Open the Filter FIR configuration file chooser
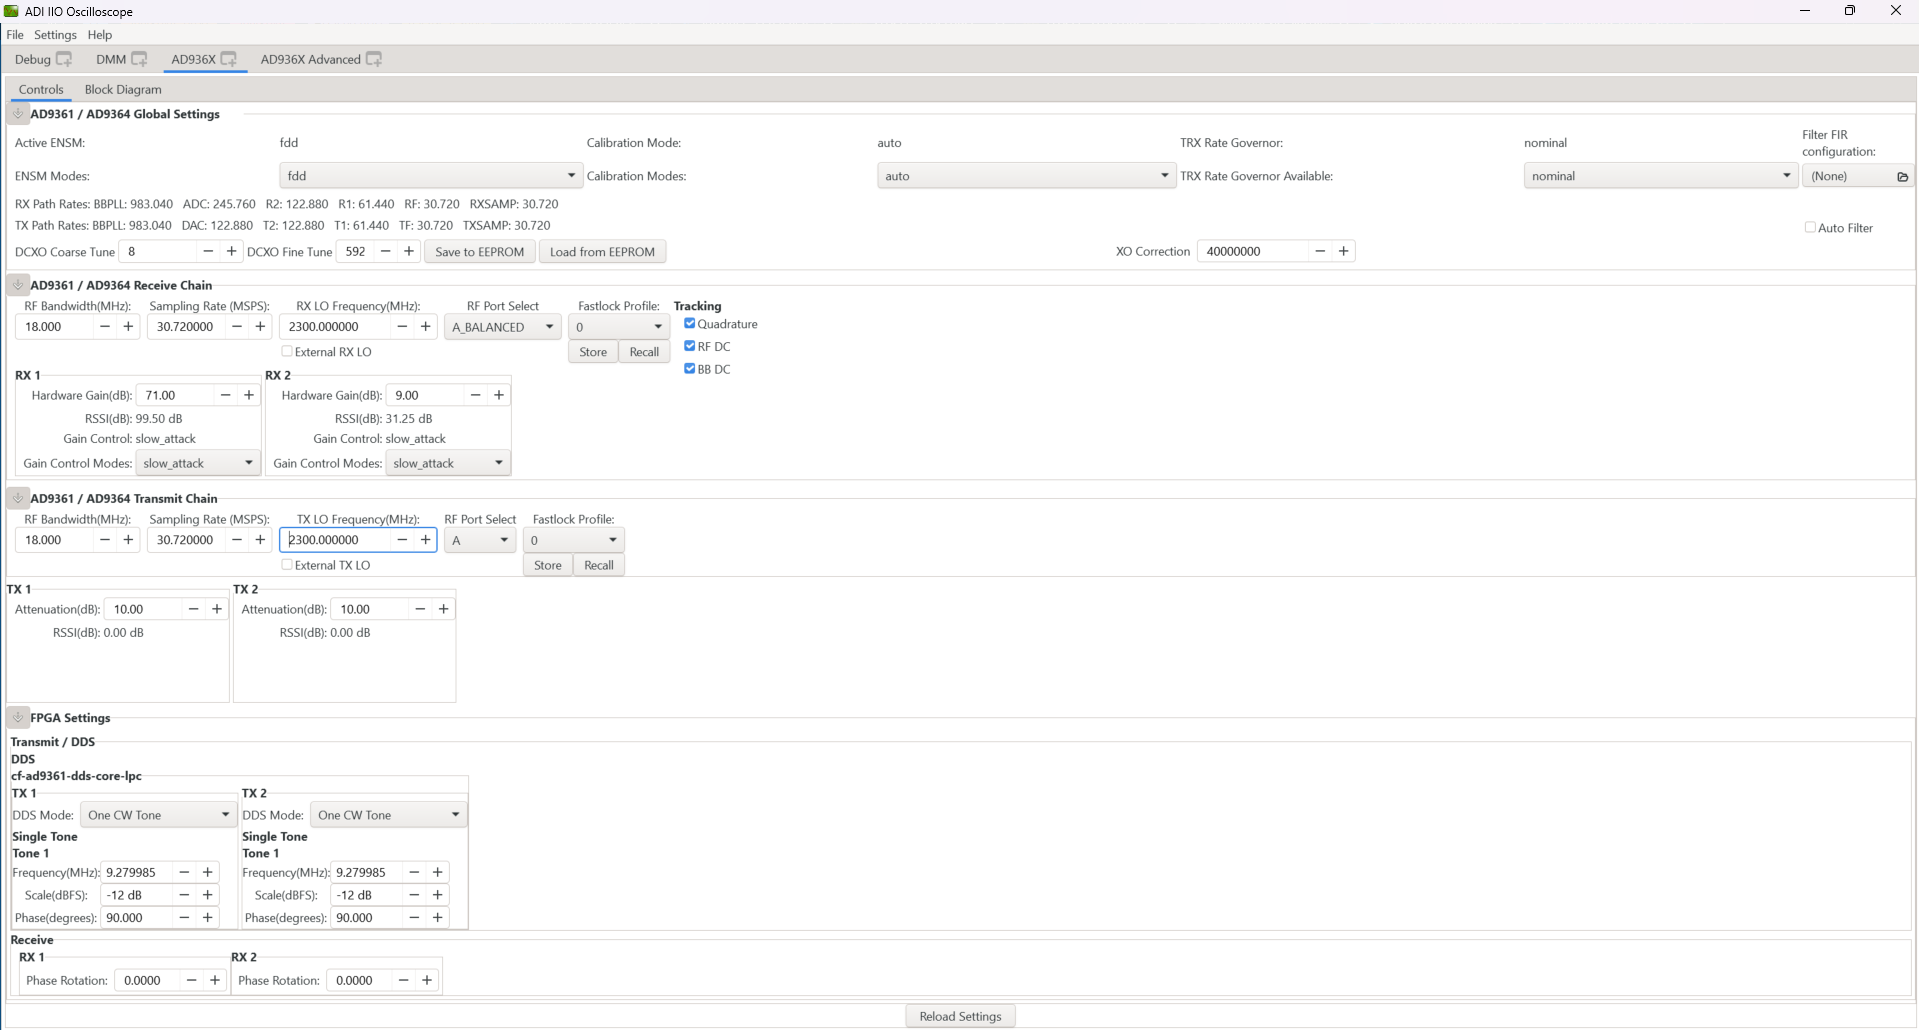 point(1858,176)
